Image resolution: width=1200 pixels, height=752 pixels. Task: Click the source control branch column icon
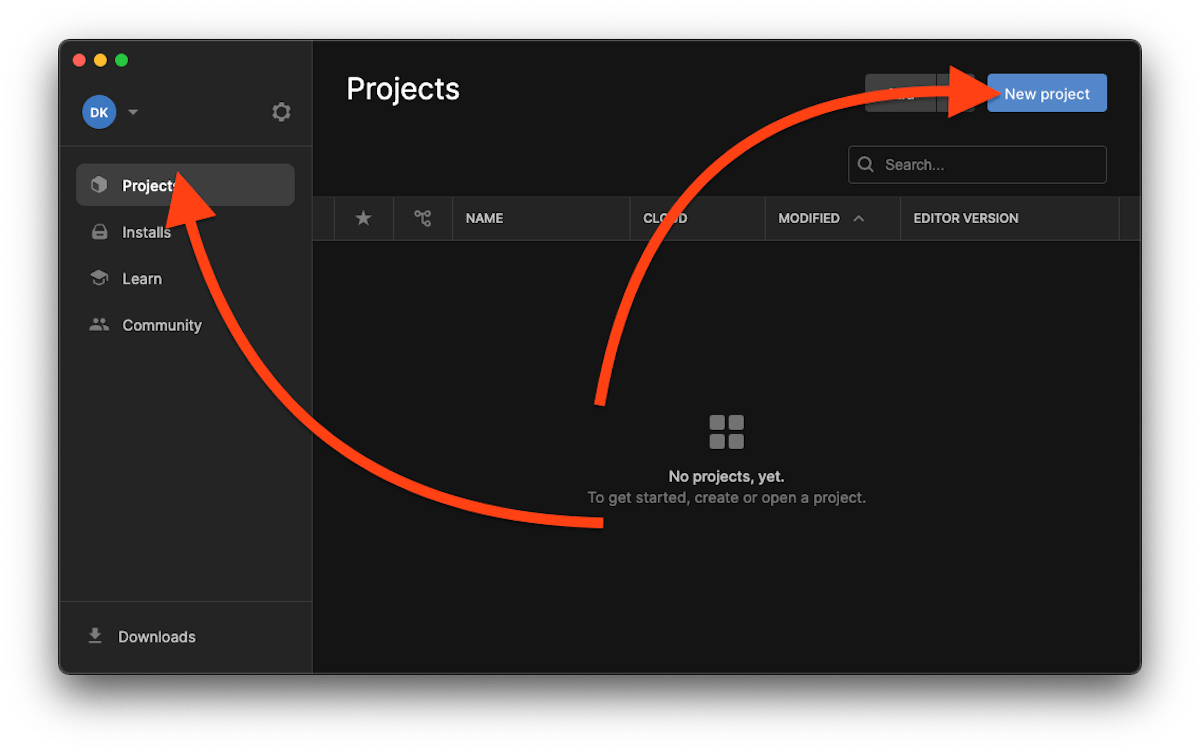point(423,218)
